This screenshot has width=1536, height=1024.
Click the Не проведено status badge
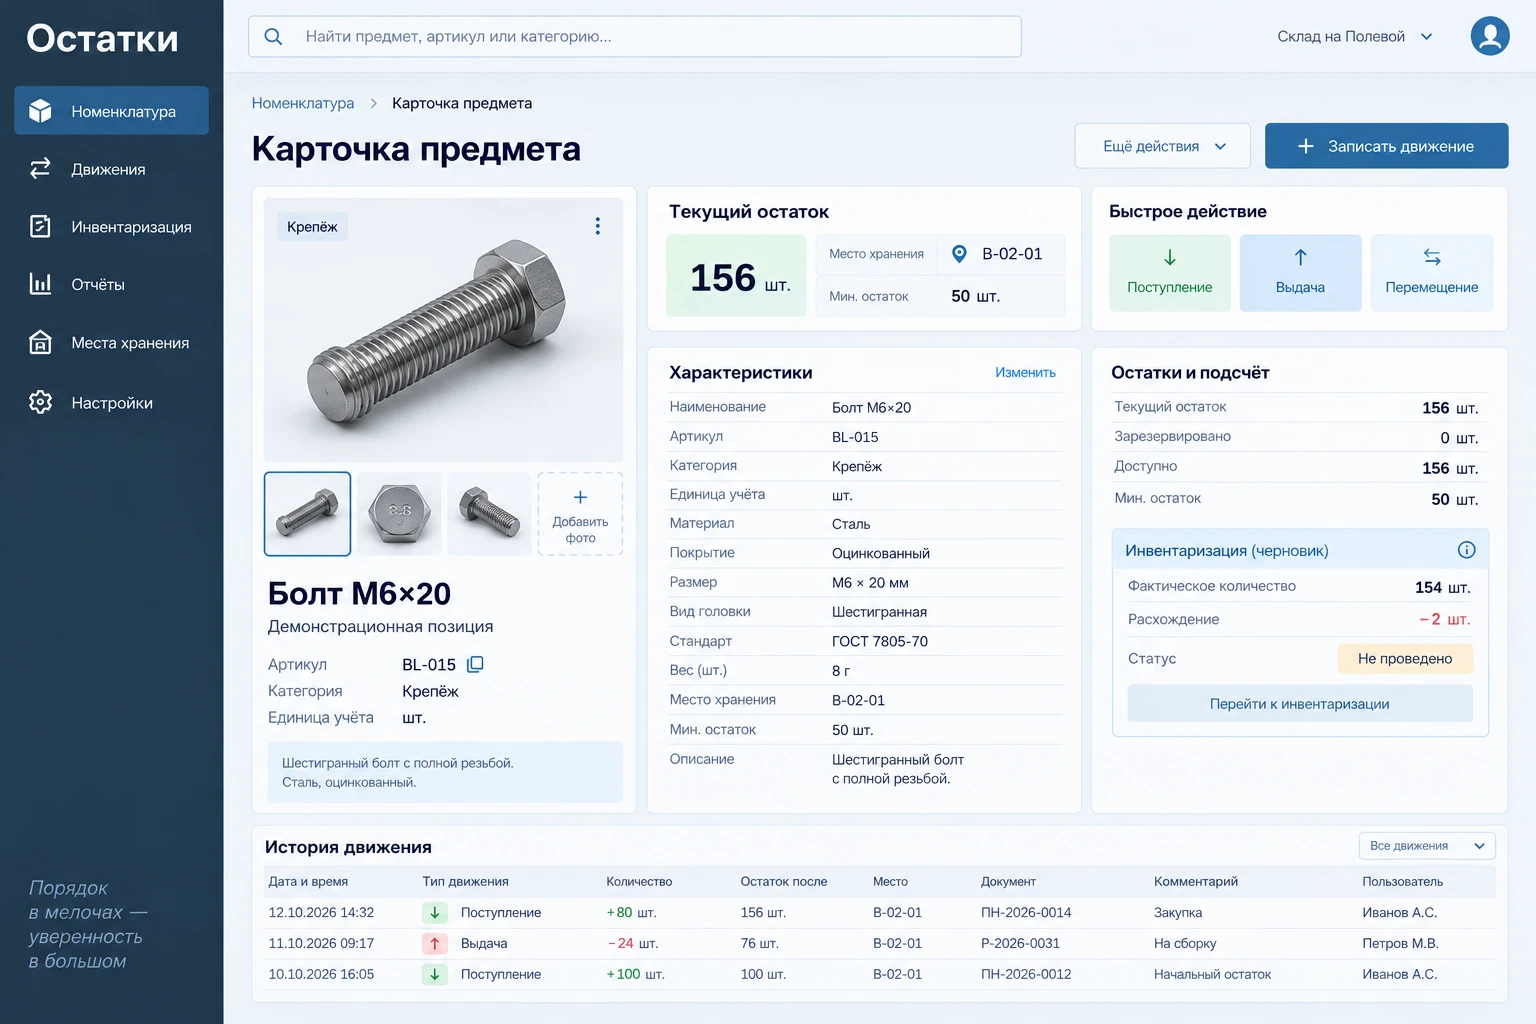tap(1405, 658)
